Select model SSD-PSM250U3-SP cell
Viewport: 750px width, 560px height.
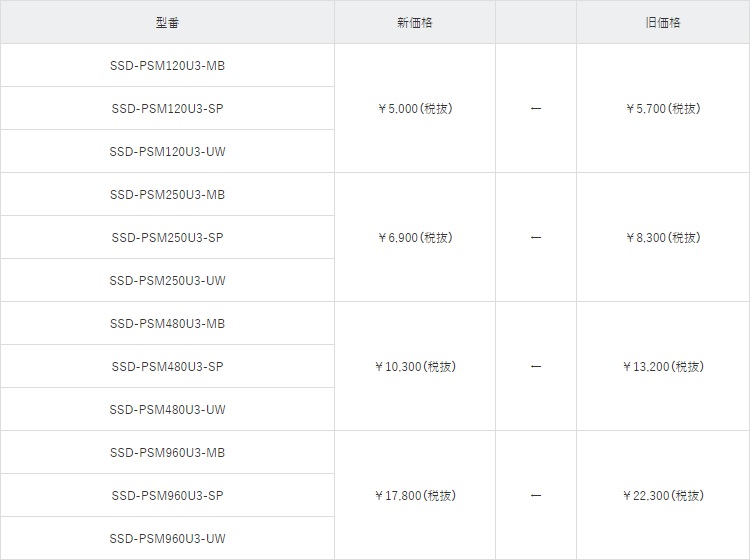[x=167, y=237]
